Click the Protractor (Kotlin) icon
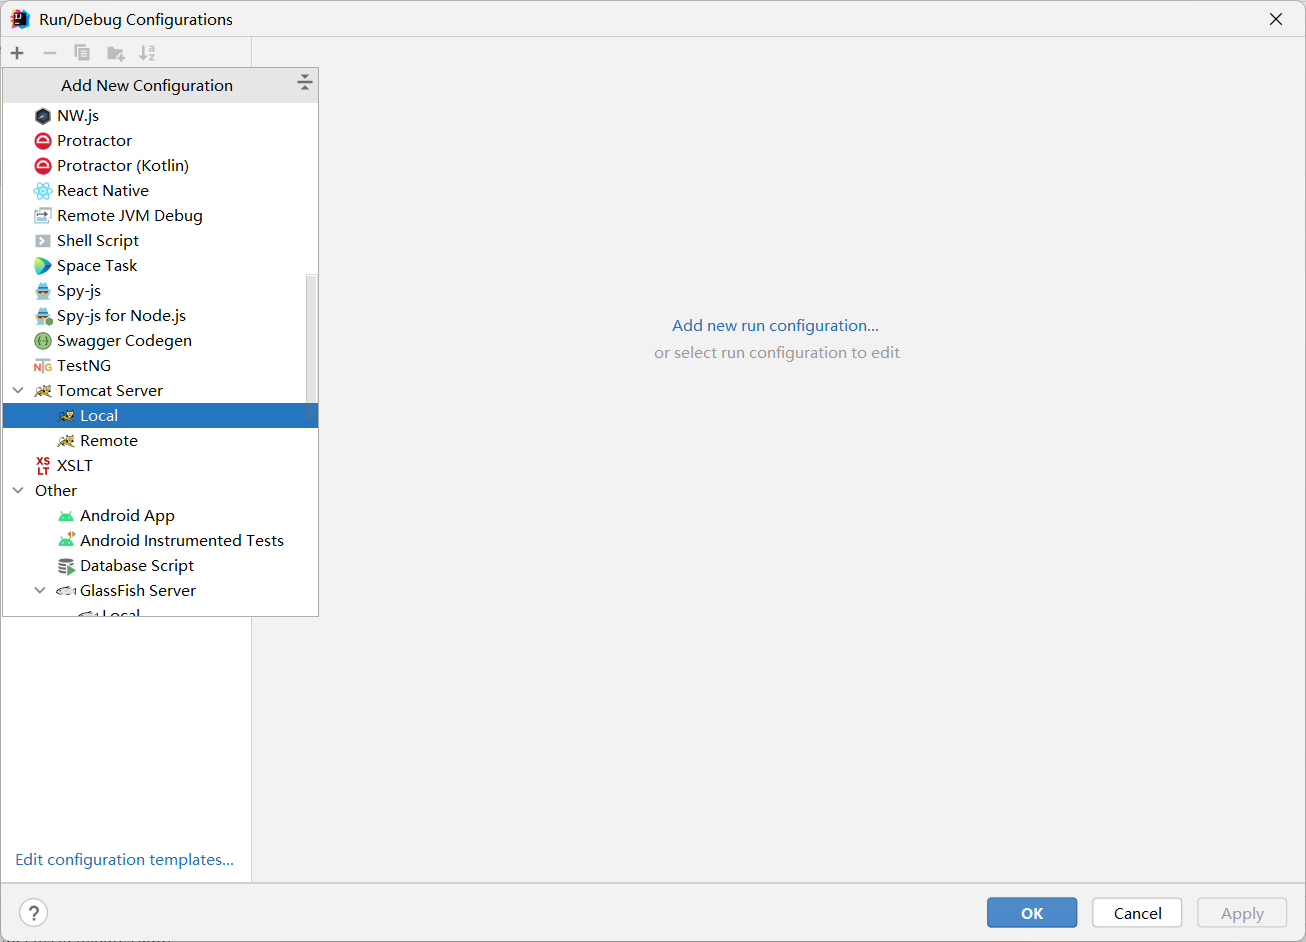 coord(42,166)
